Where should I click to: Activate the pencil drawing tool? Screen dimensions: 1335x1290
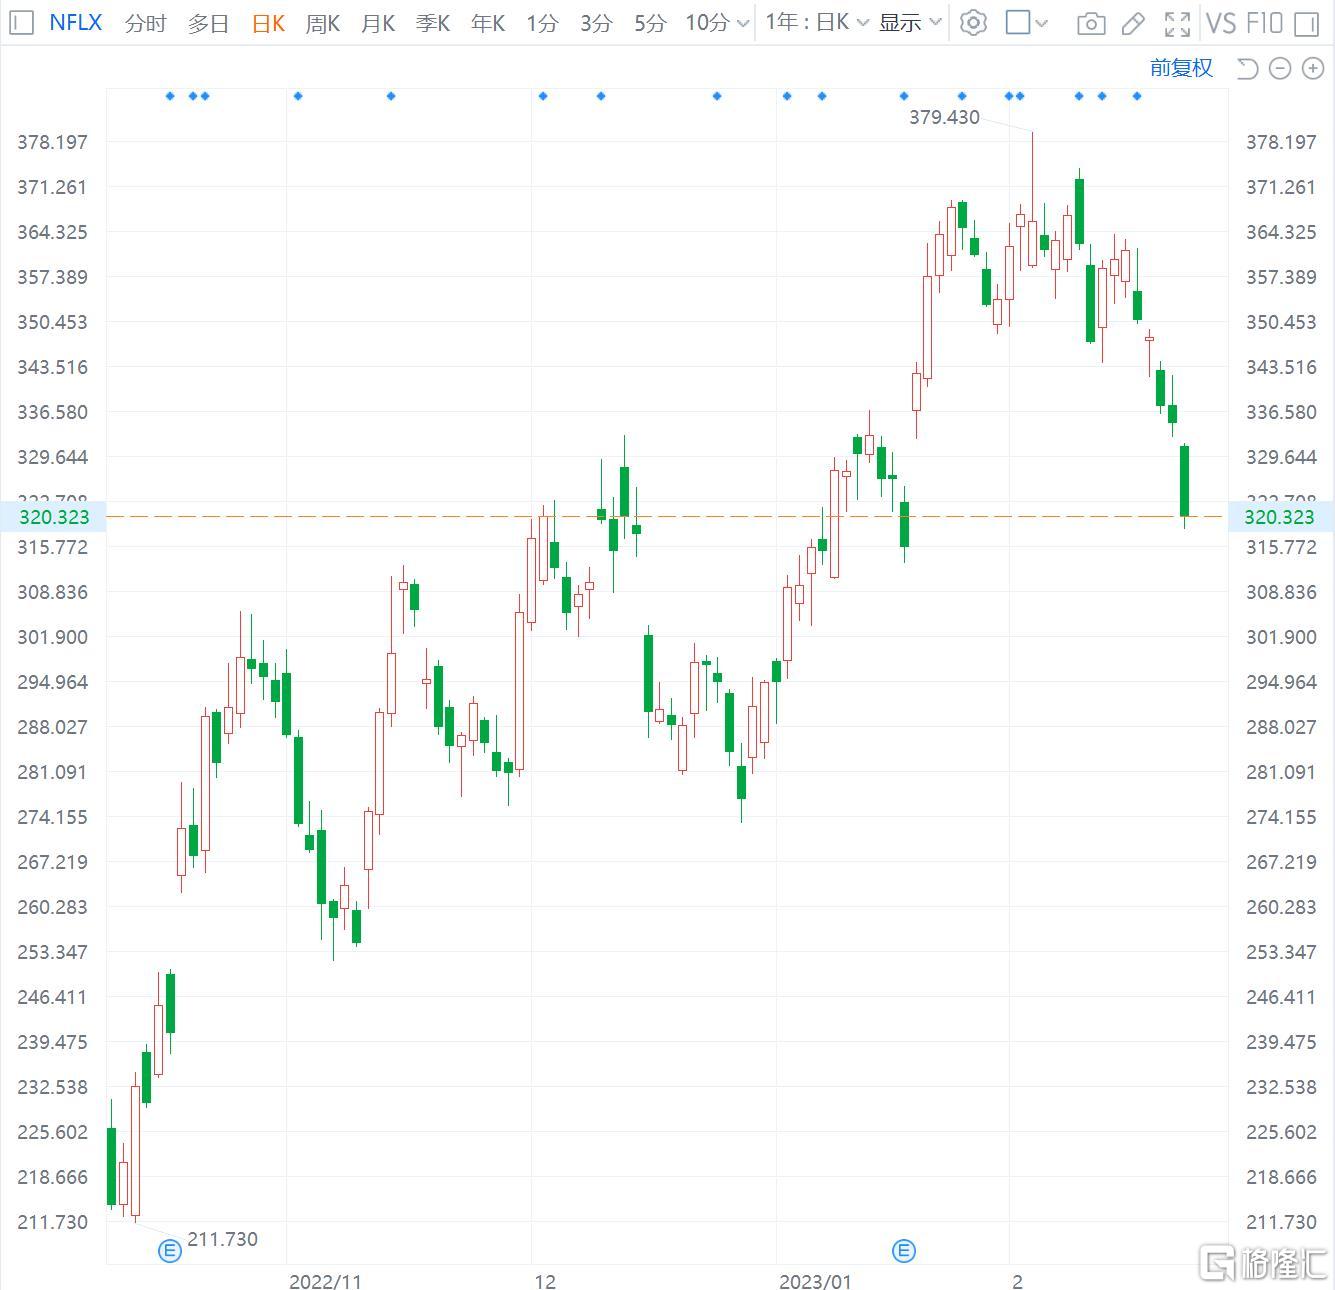coord(1133,23)
